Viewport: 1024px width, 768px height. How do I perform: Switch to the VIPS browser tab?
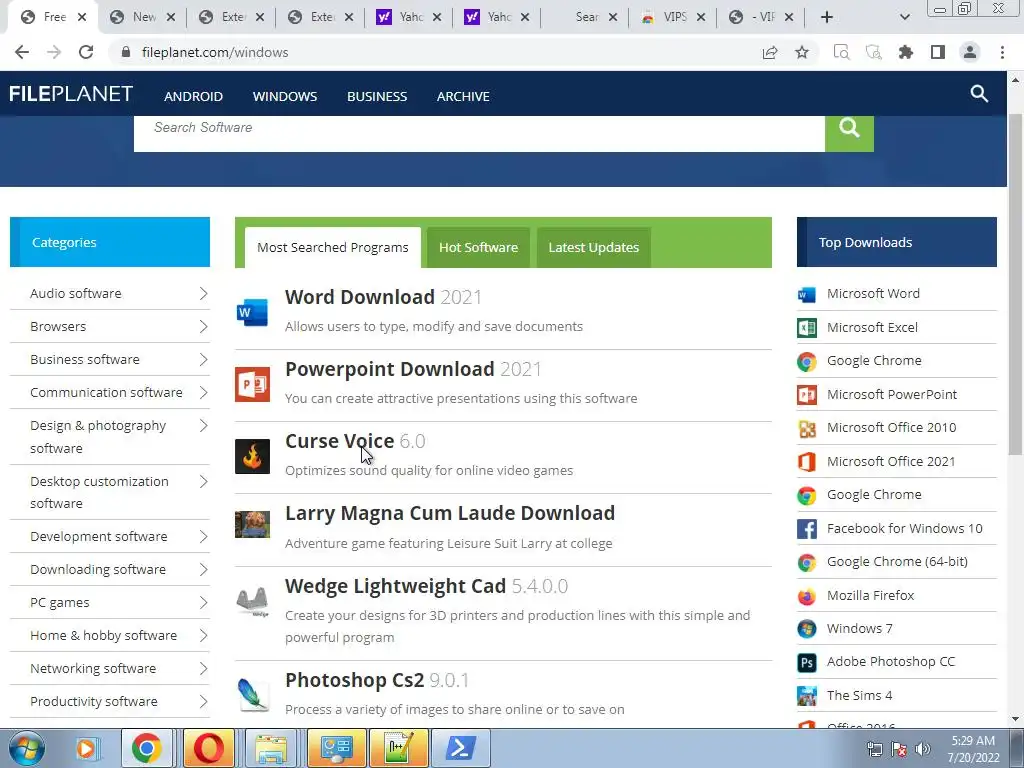click(x=673, y=17)
